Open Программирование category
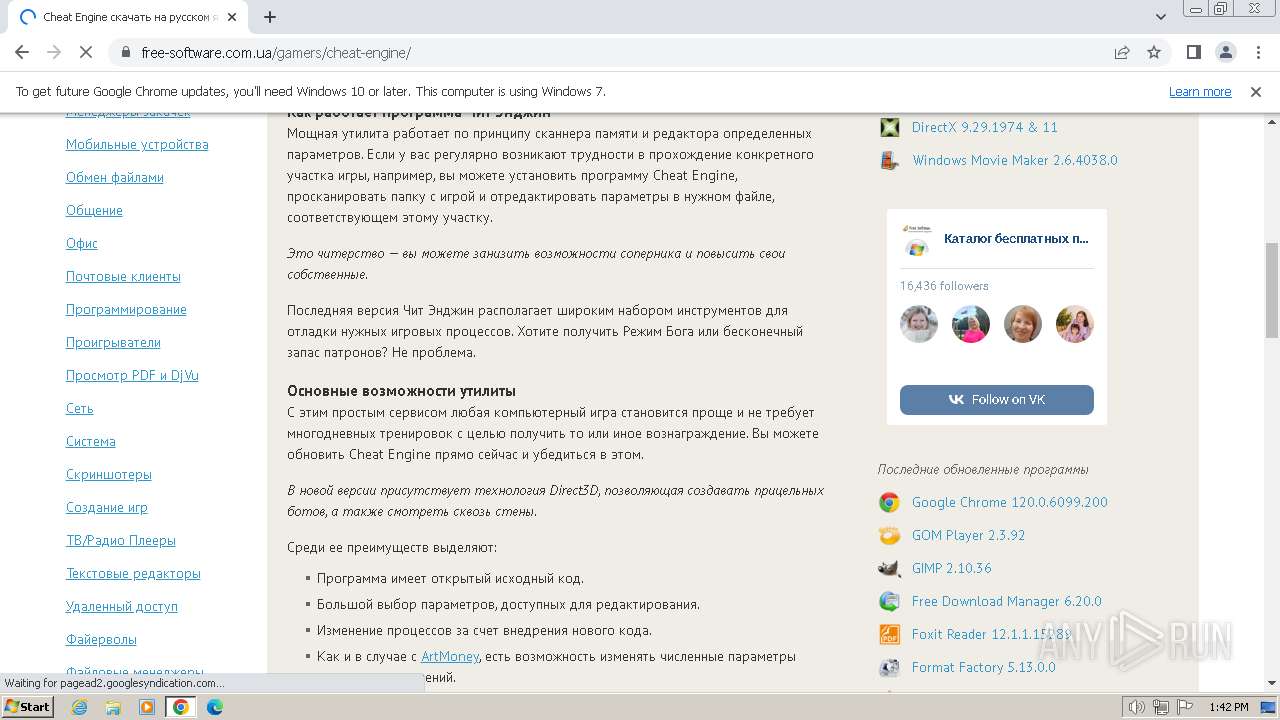 coord(126,309)
